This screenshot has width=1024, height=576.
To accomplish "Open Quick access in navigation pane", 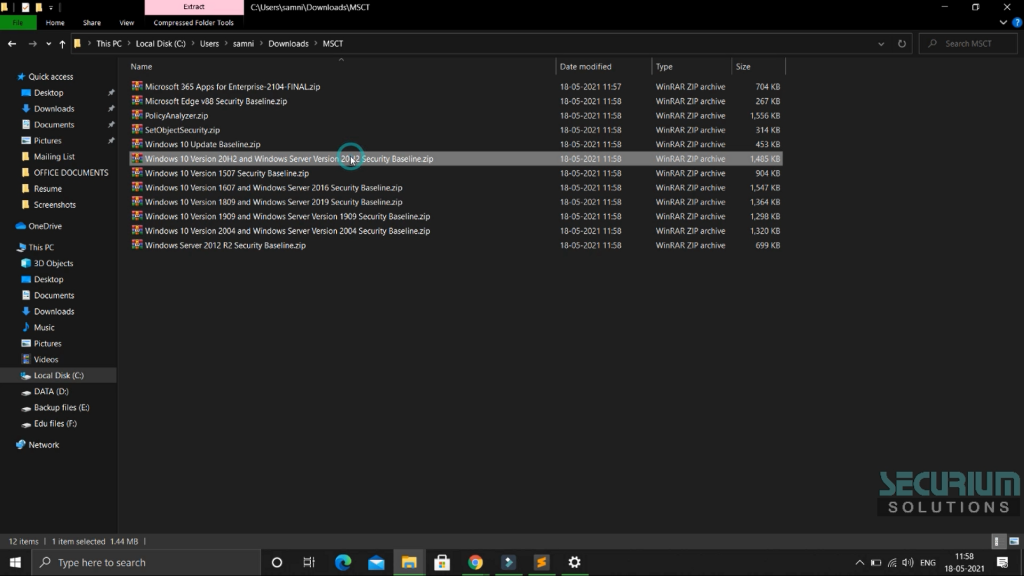I will (x=50, y=77).
